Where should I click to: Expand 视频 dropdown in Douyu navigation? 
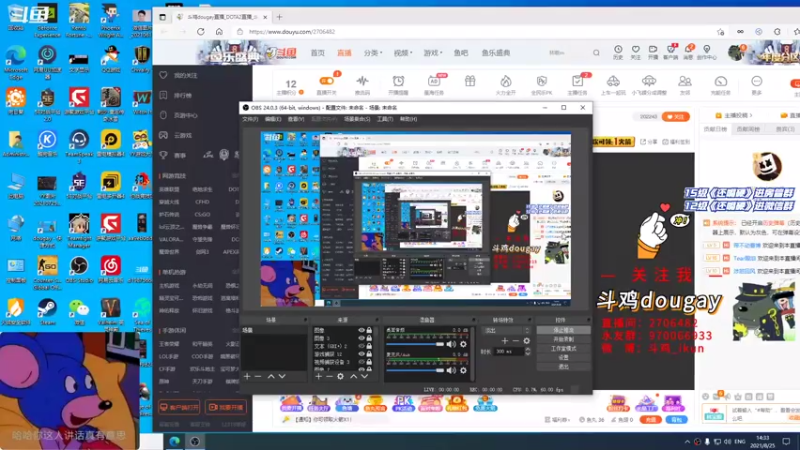tap(403, 53)
